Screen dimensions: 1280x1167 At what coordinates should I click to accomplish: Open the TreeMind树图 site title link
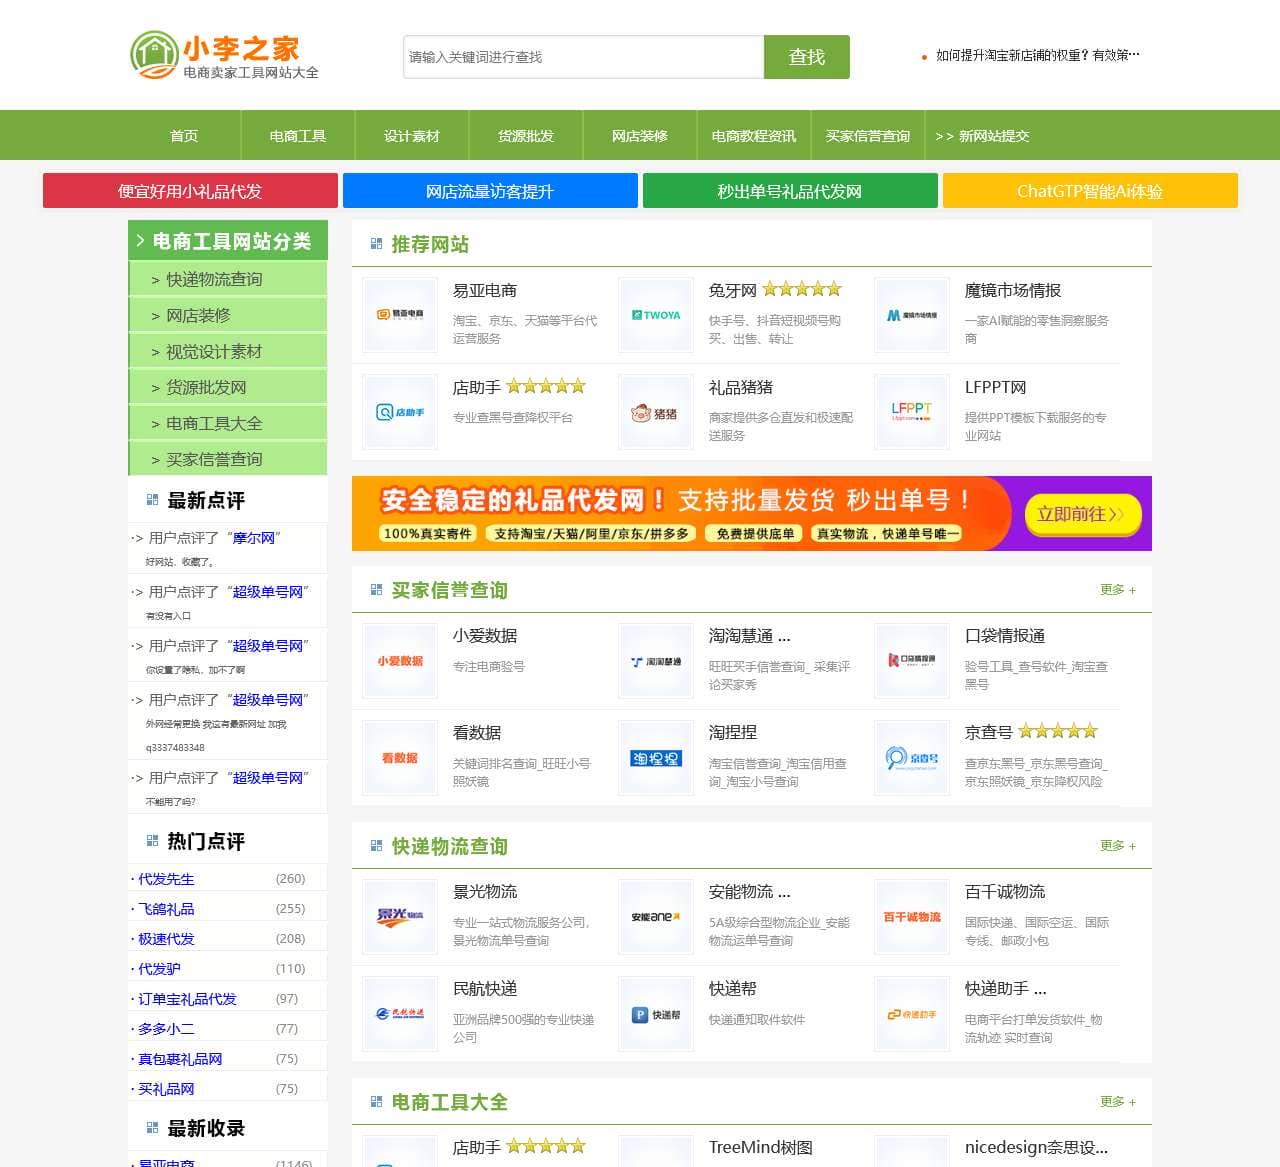761,1147
